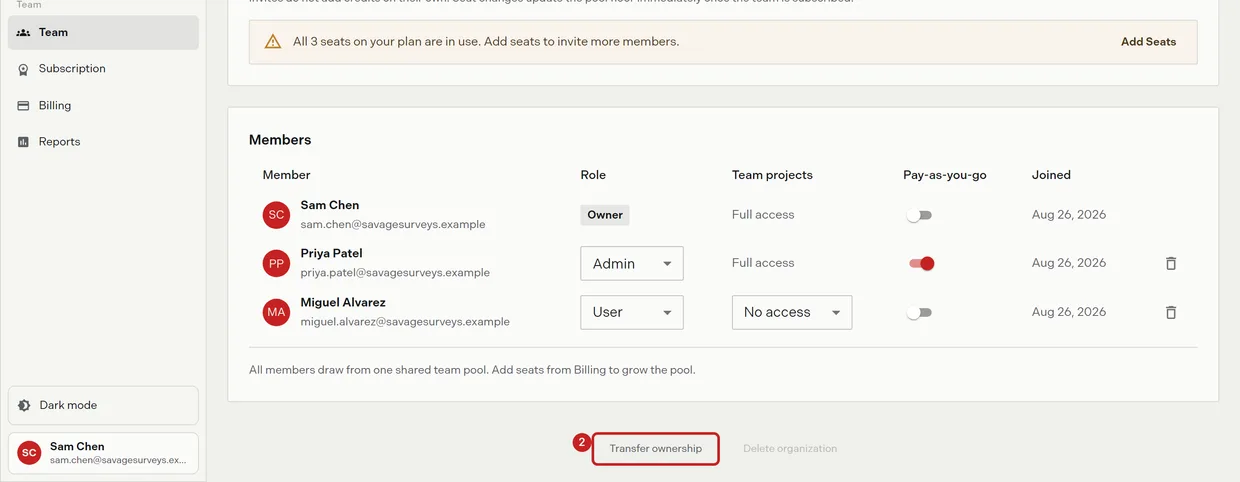The width and height of the screenshot is (1240, 482).
Task: Open the Billing sidebar item
Action: [x=103, y=105]
